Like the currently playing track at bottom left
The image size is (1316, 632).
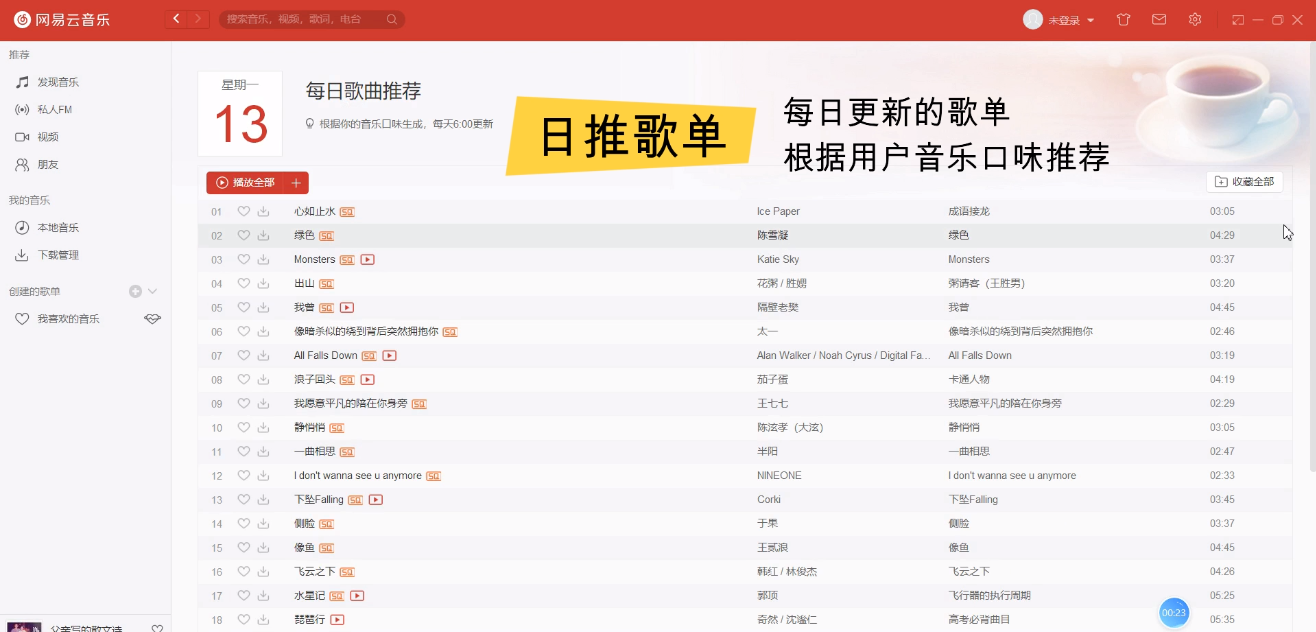tap(157, 627)
